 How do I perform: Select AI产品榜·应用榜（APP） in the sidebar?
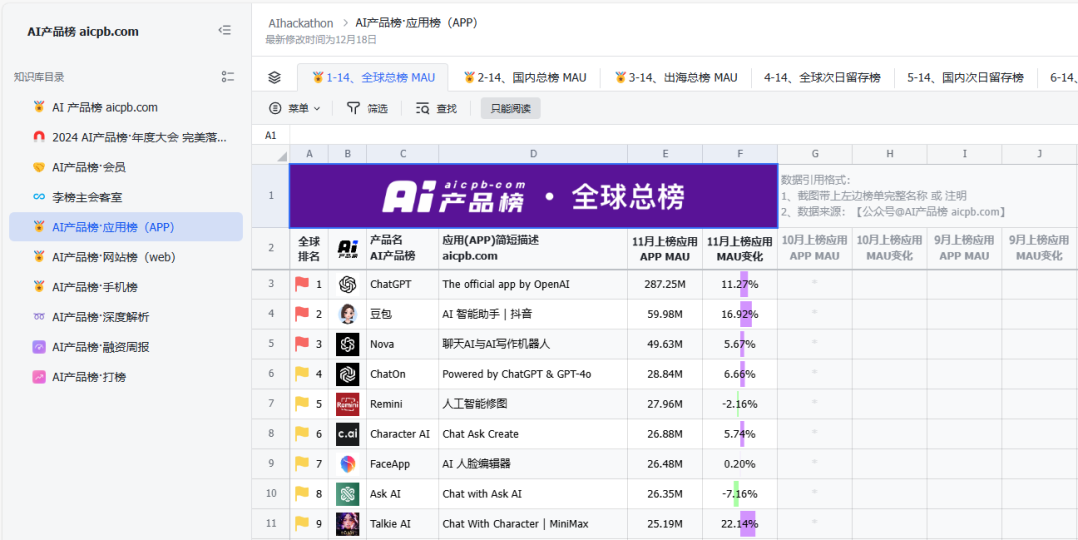pyautogui.click(x=126, y=227)
